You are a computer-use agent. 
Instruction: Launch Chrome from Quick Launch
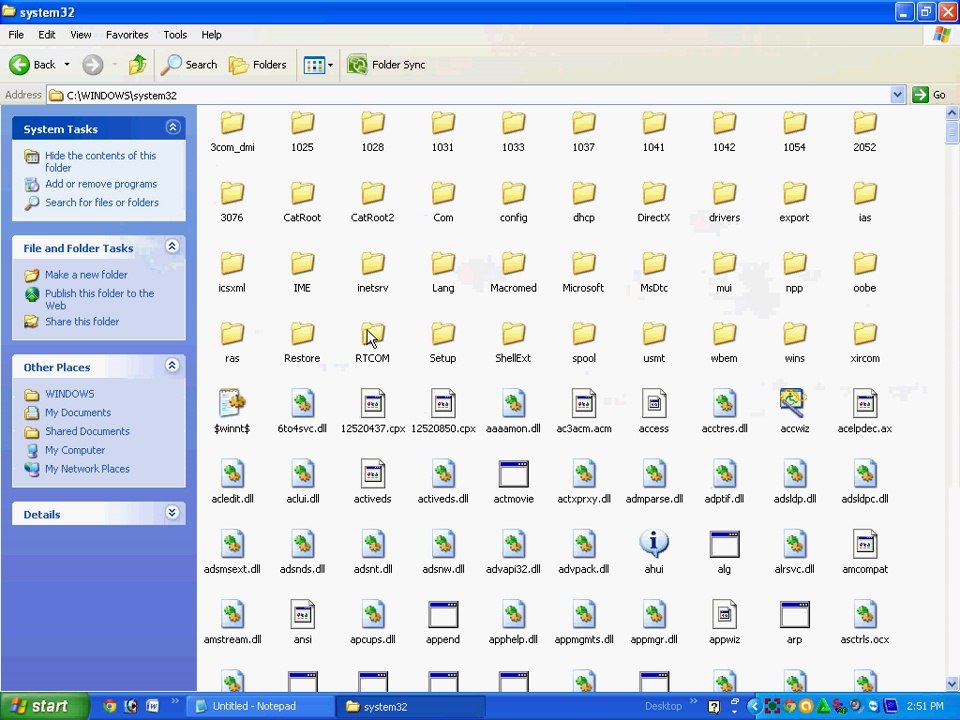pyautogui.click(x=109, y=706)
